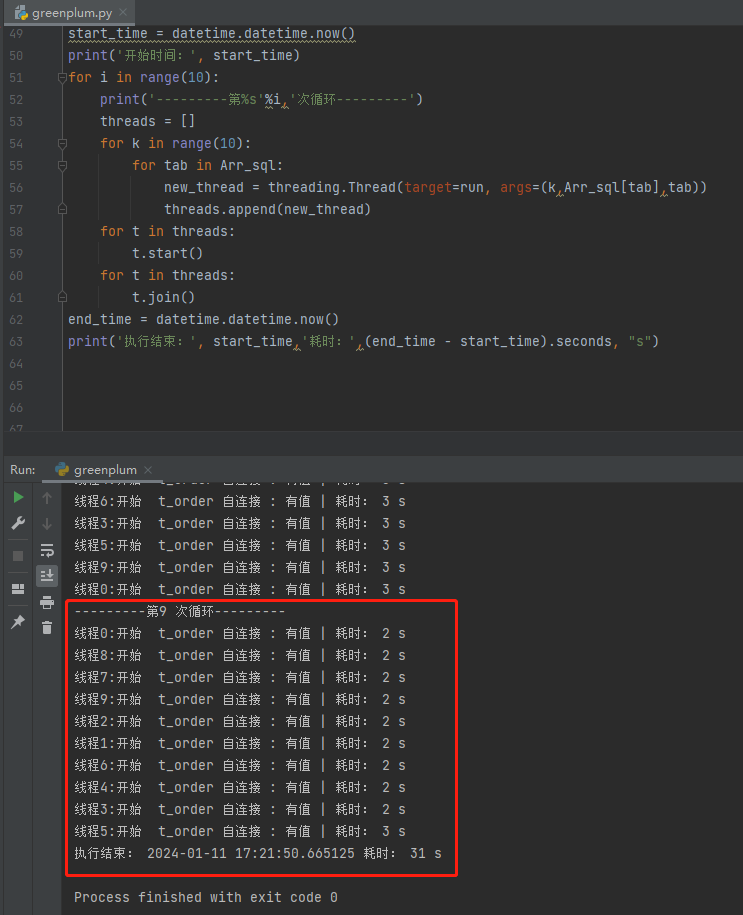The image size is (743, 915).
Task: Collapse the 'for k in range(10)' code fold
Action: [62, 143]
